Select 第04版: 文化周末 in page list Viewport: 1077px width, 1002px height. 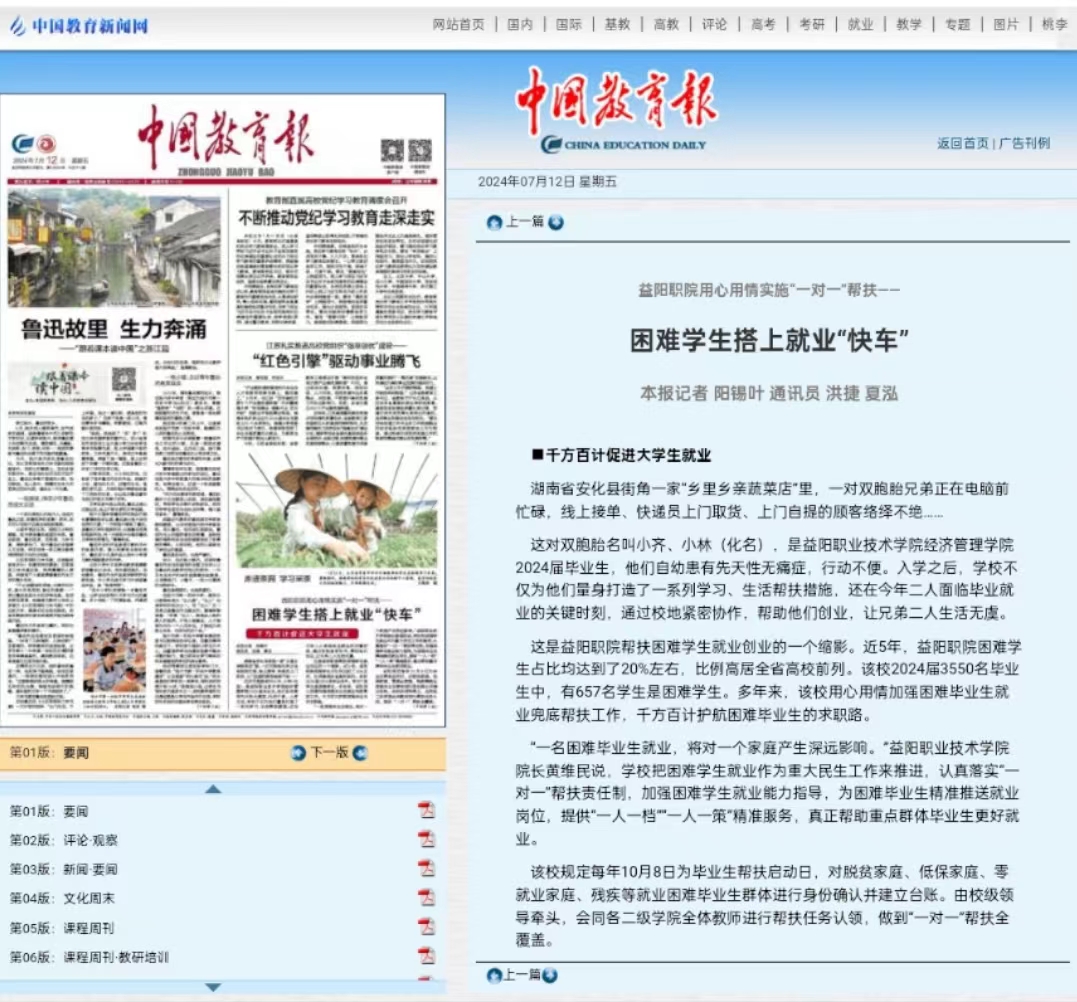[x=62, y=898]
